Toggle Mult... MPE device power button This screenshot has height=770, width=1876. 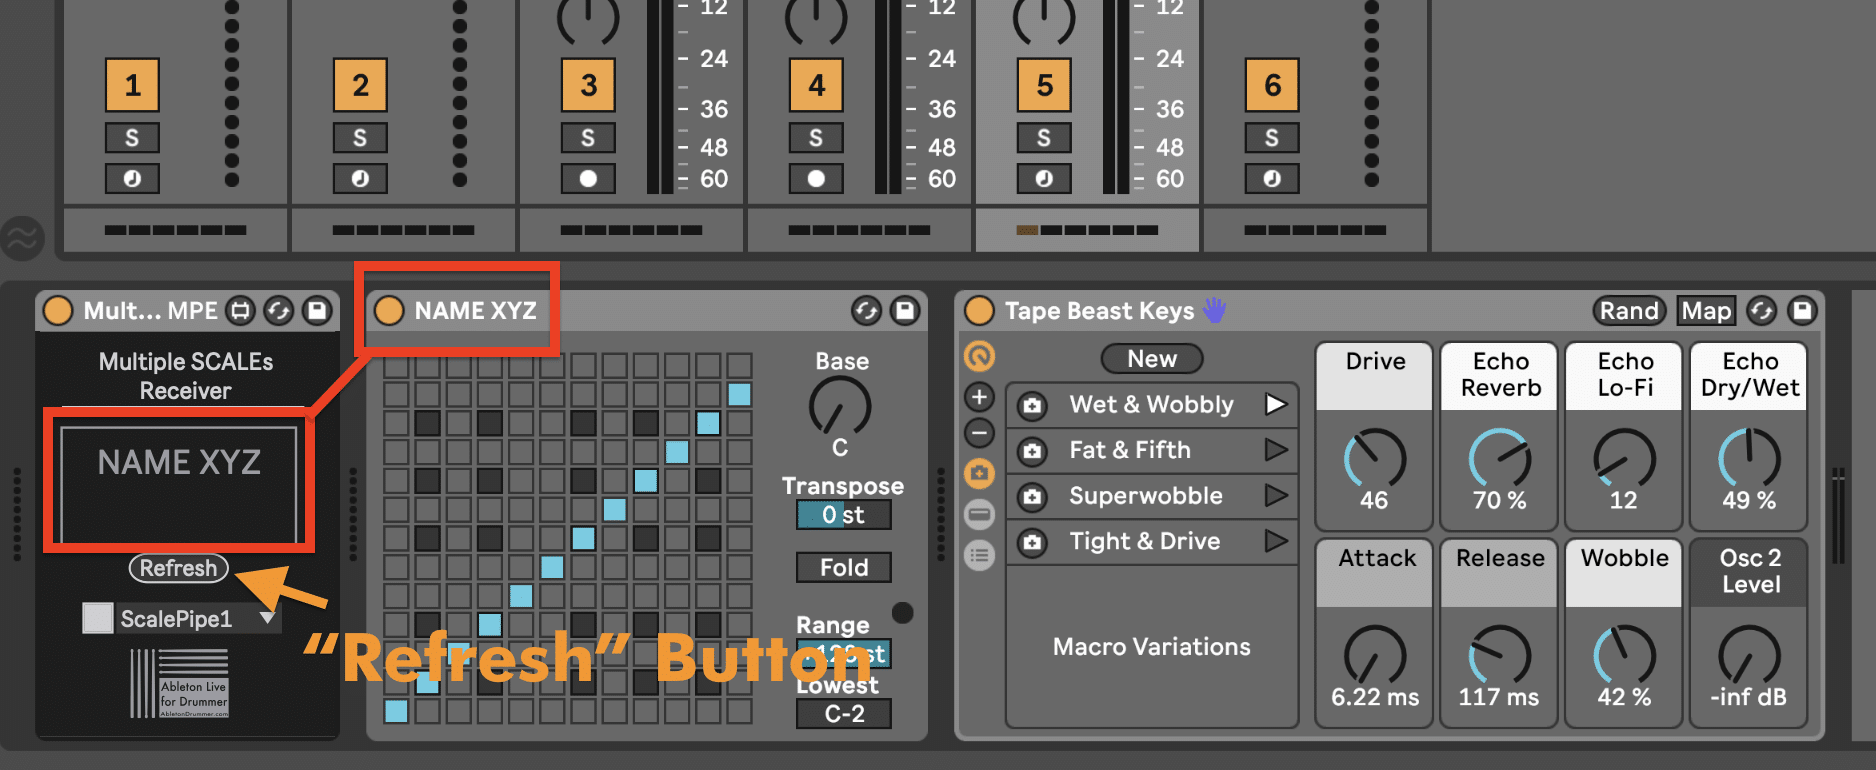[x=58, y=311]
